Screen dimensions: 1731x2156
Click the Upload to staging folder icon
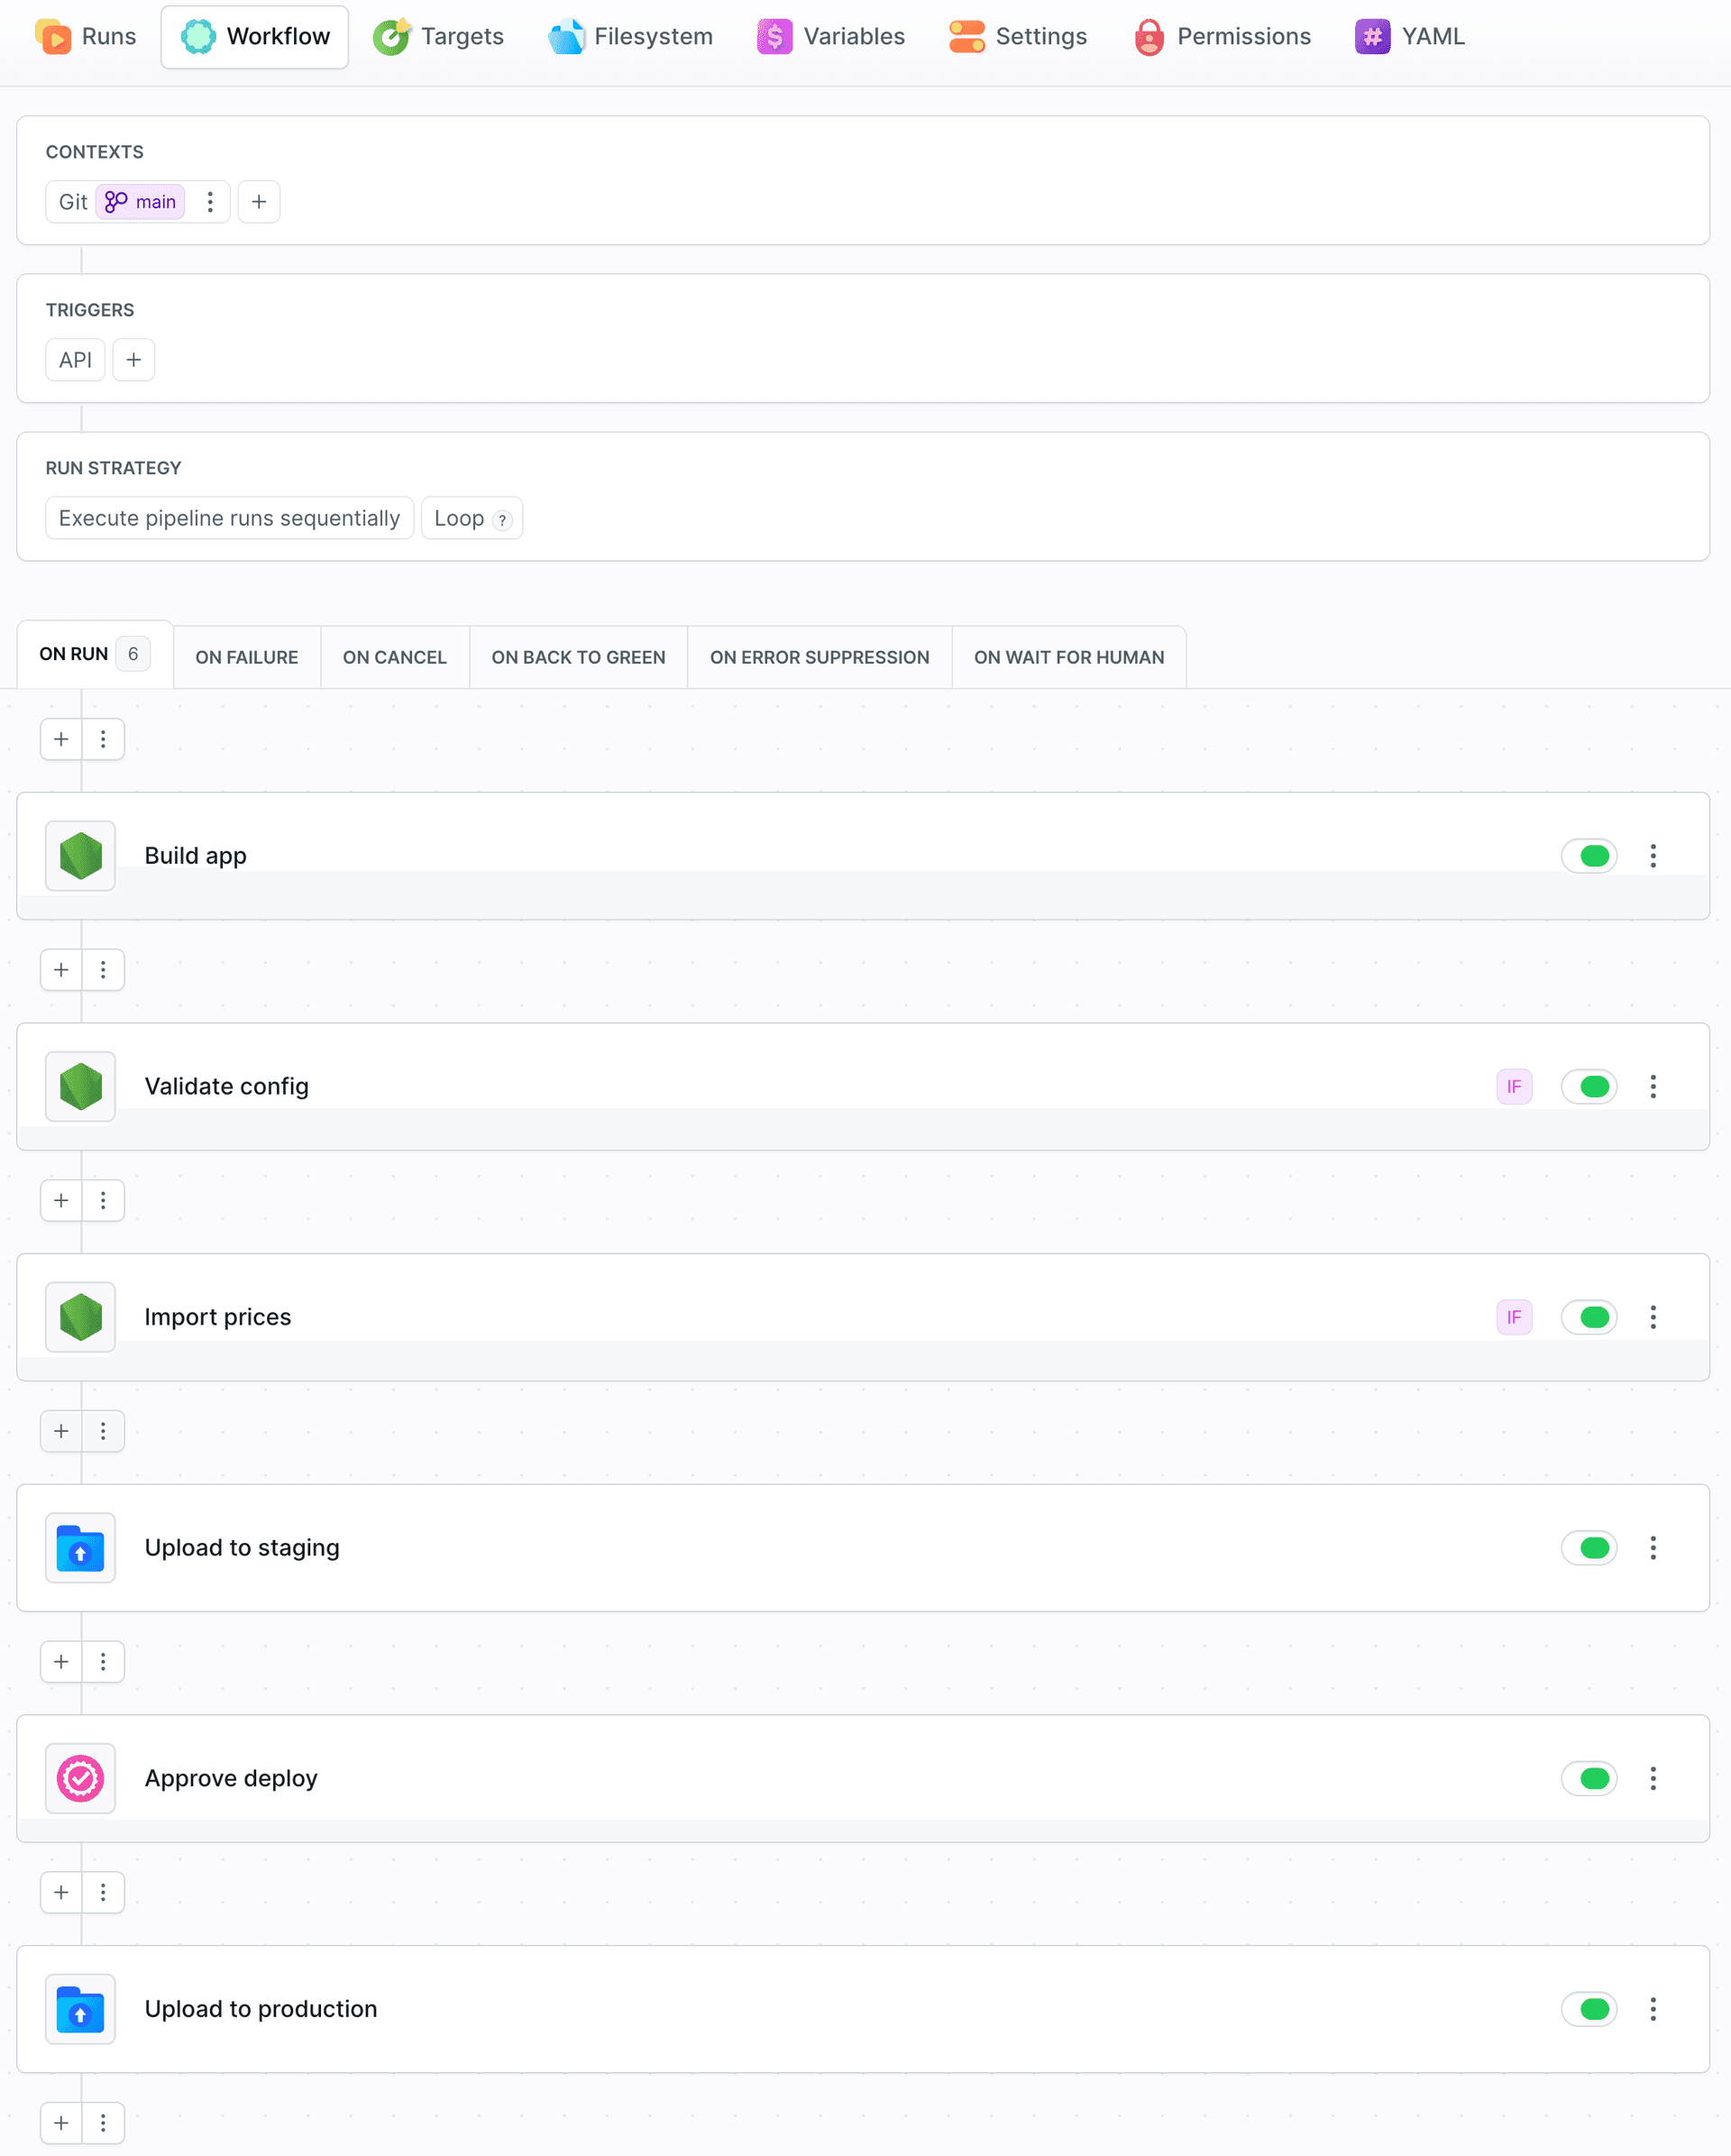pos(81,1548)
